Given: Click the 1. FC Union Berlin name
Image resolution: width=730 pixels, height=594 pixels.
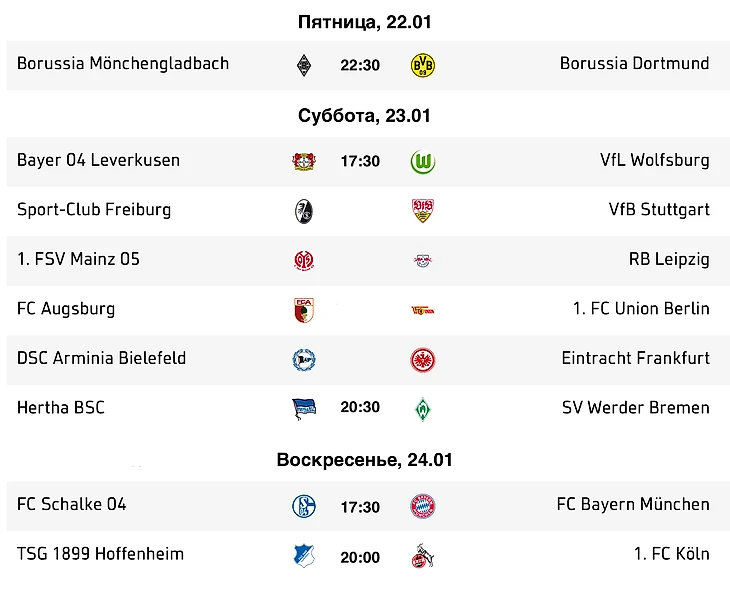Looking at the screenshot, I should coord(641,309).
